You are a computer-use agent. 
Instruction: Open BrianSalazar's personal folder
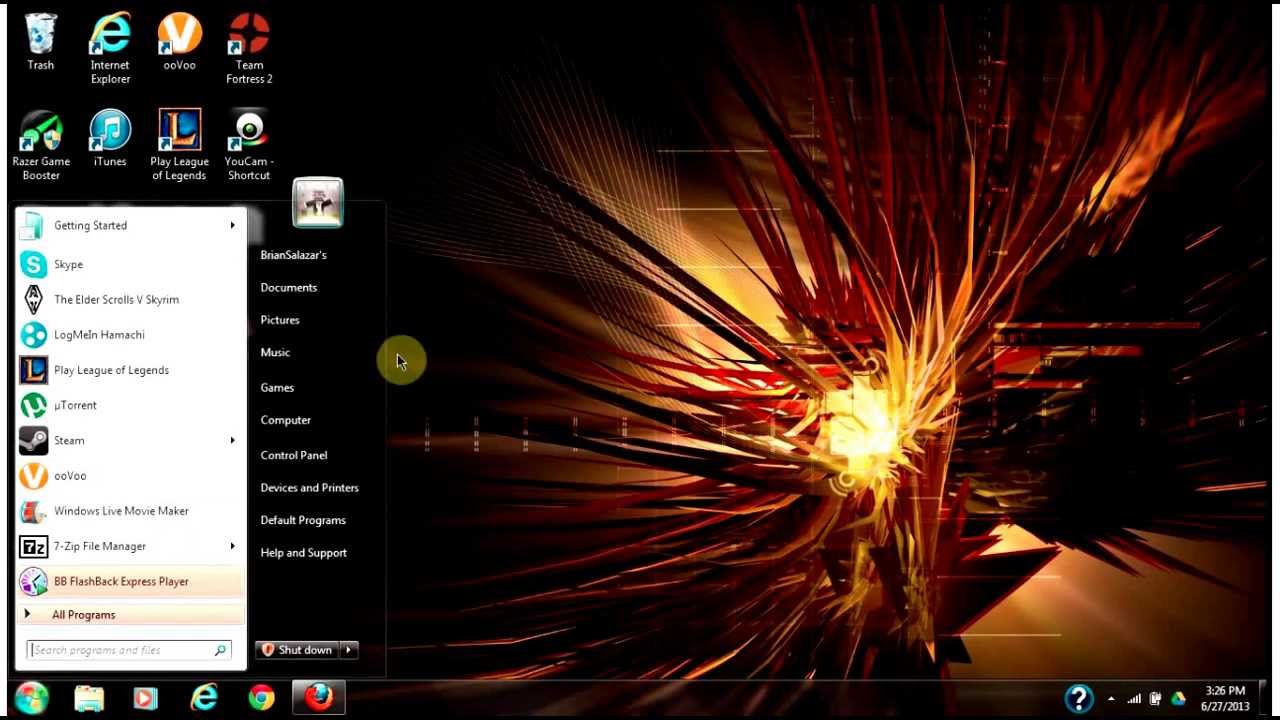293,255
